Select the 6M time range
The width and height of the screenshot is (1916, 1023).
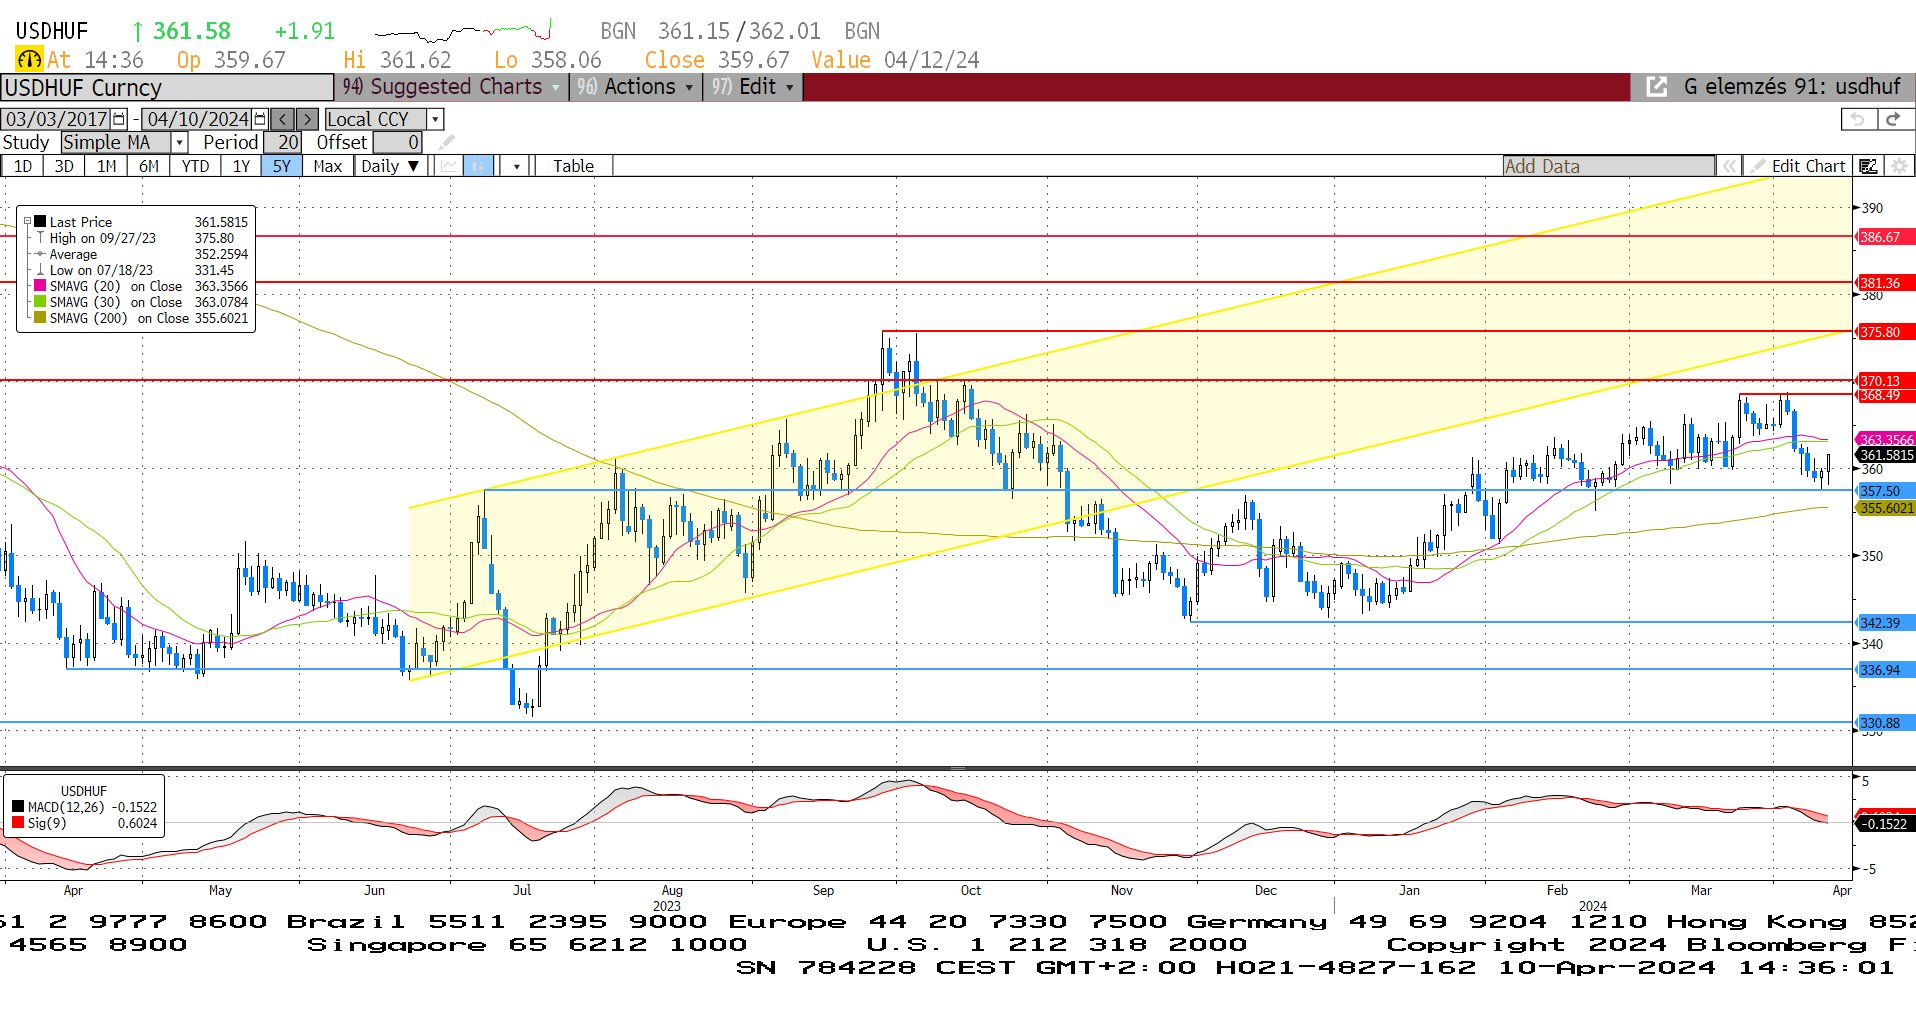pyautogui.click(x=148, y=166)
